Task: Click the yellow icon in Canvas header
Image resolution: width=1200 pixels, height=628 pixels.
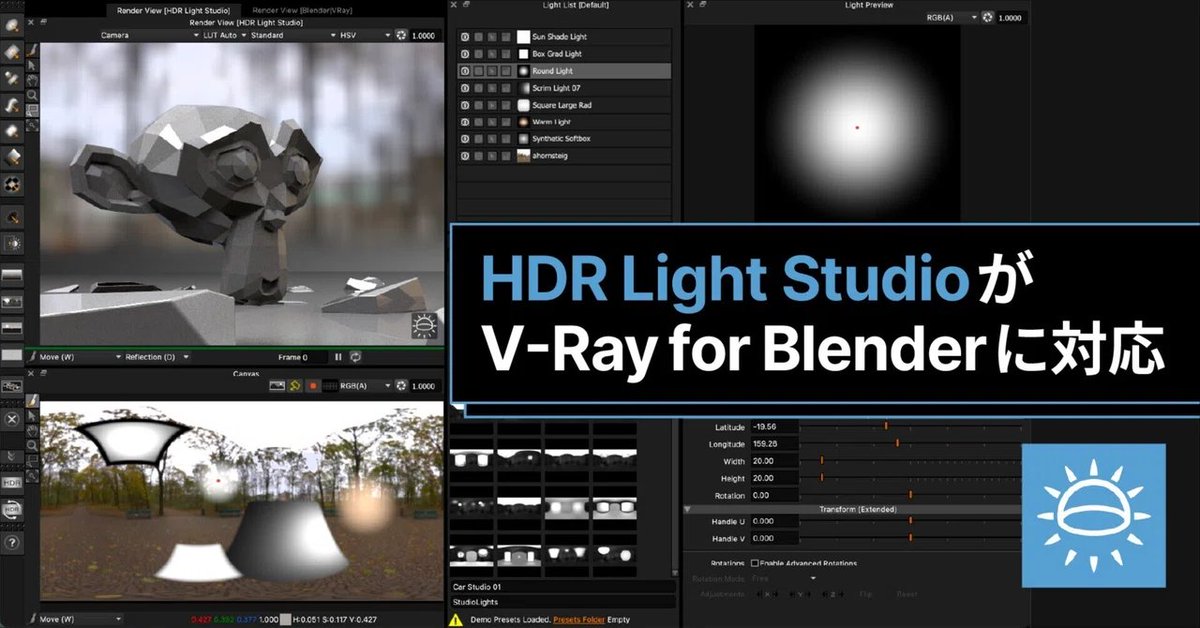Action: coord(295,385)
